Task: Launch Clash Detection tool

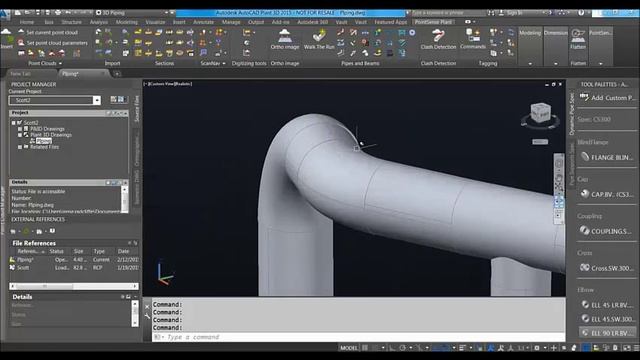Action: pyautogui.click(x=438, y=40)
